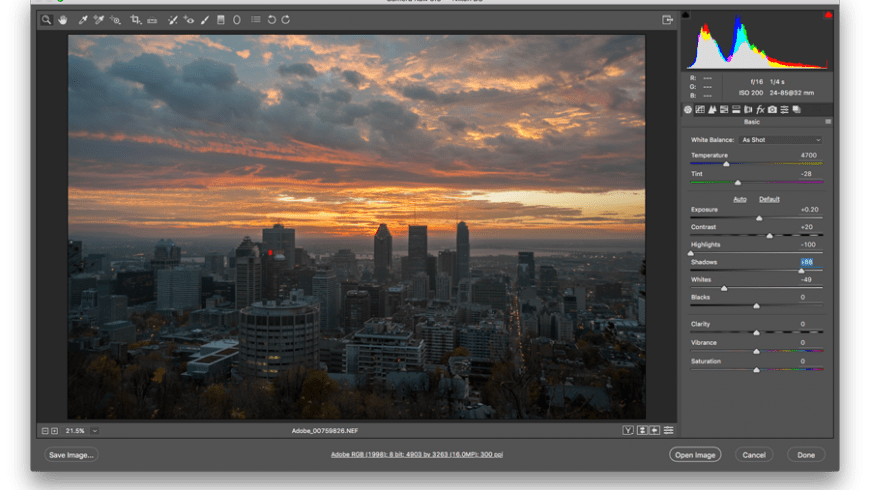Open the Effects (fx) panel tab
This screenshot has width=870, height=490.
tap(760, 110)
